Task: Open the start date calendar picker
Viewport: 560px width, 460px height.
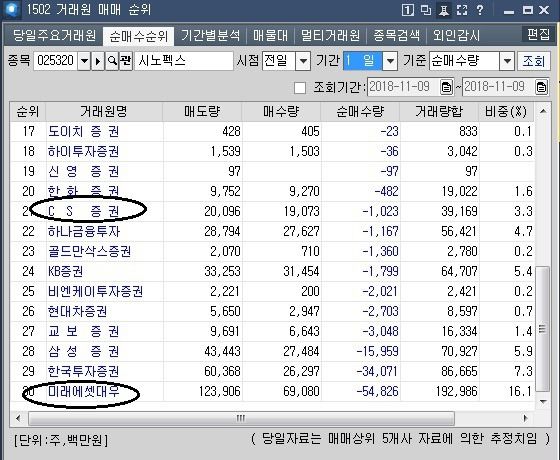Action: [x=446, y=87]
